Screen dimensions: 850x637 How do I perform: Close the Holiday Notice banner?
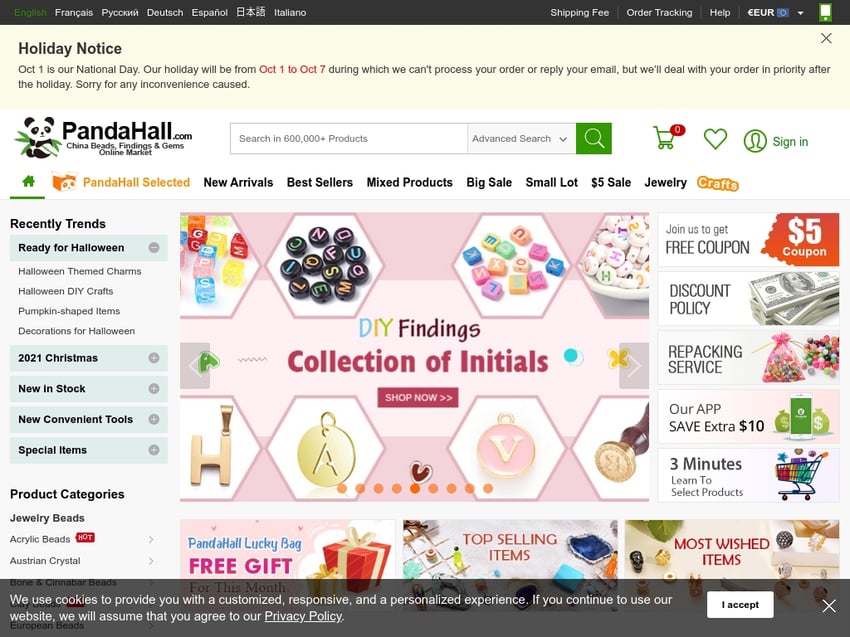(x=826, y=38)
